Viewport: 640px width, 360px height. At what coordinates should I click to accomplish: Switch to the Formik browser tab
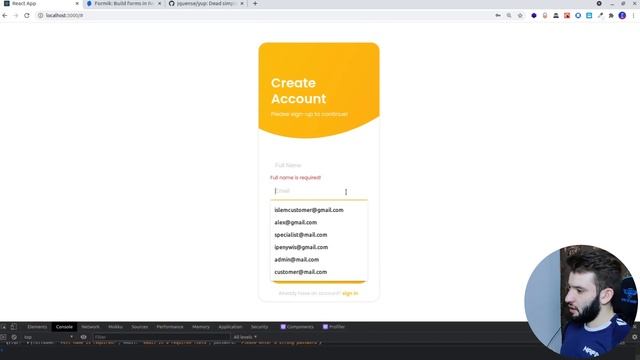pos(124,3)
